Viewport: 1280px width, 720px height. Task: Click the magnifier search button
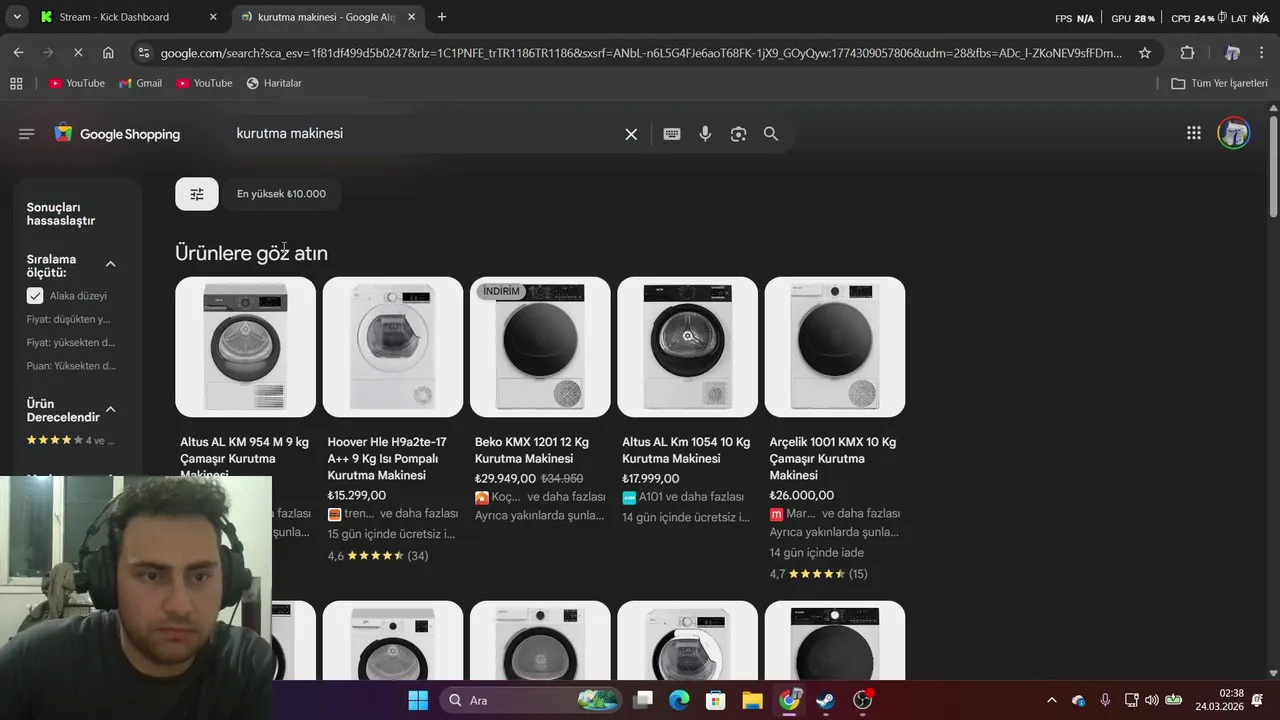[x=771, y=134]
